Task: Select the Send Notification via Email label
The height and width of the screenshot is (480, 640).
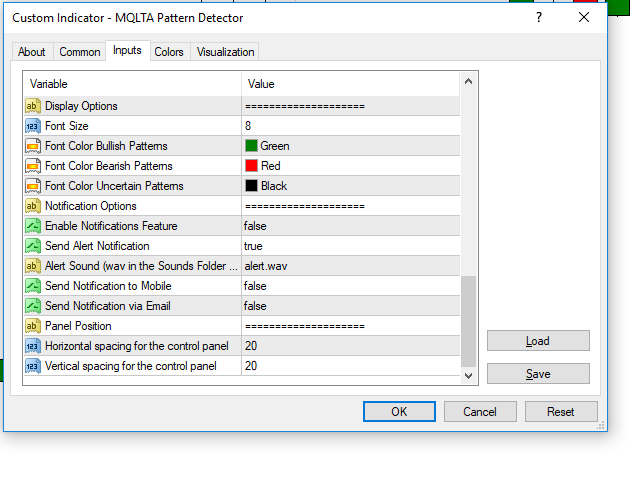Action: [x=108, y=306]
